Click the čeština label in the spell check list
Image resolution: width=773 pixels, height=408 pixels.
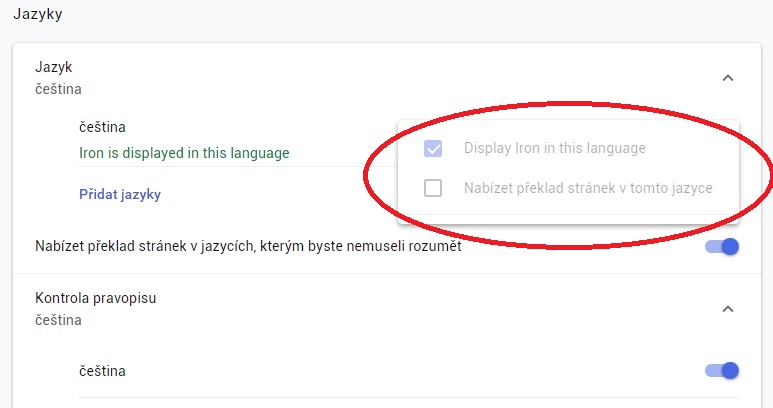102,371
